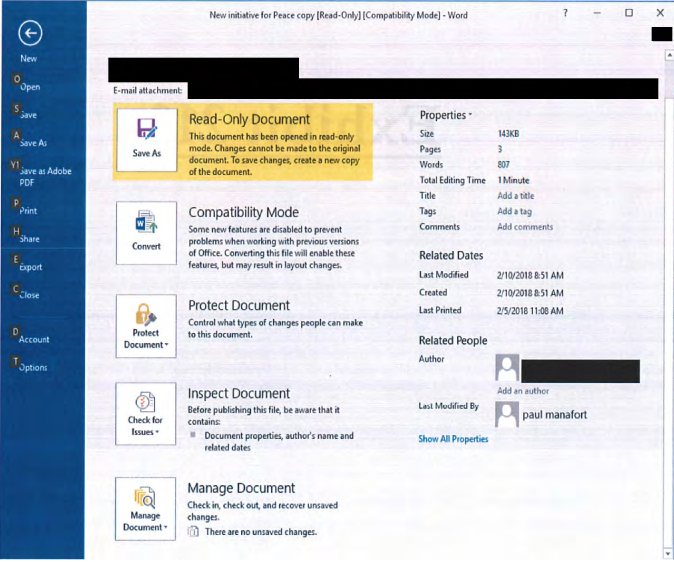This screenshot has height=562, width=674.
Task: Open Word Options
Action: point(33,367)
